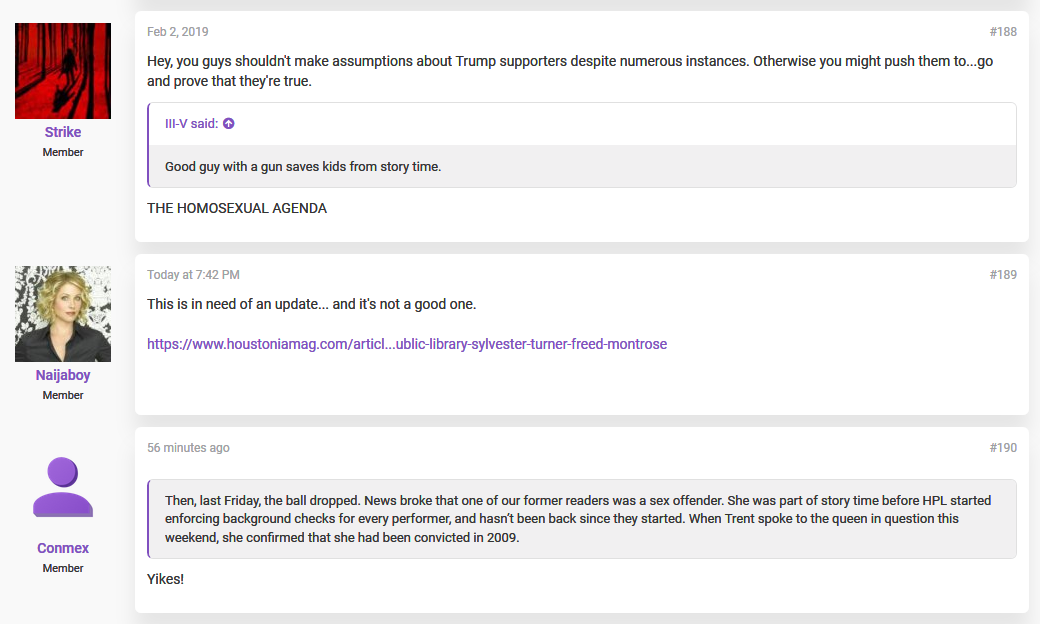The height and width of the screenshot is (624, 1040).
Task: View Naijaboy's avatar picture
Action: 63,314
